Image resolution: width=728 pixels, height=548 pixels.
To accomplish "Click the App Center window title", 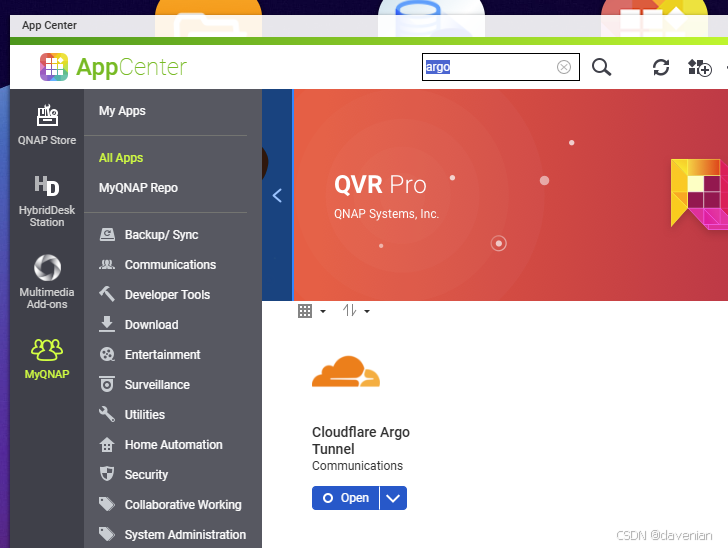I will click(49, 26).
